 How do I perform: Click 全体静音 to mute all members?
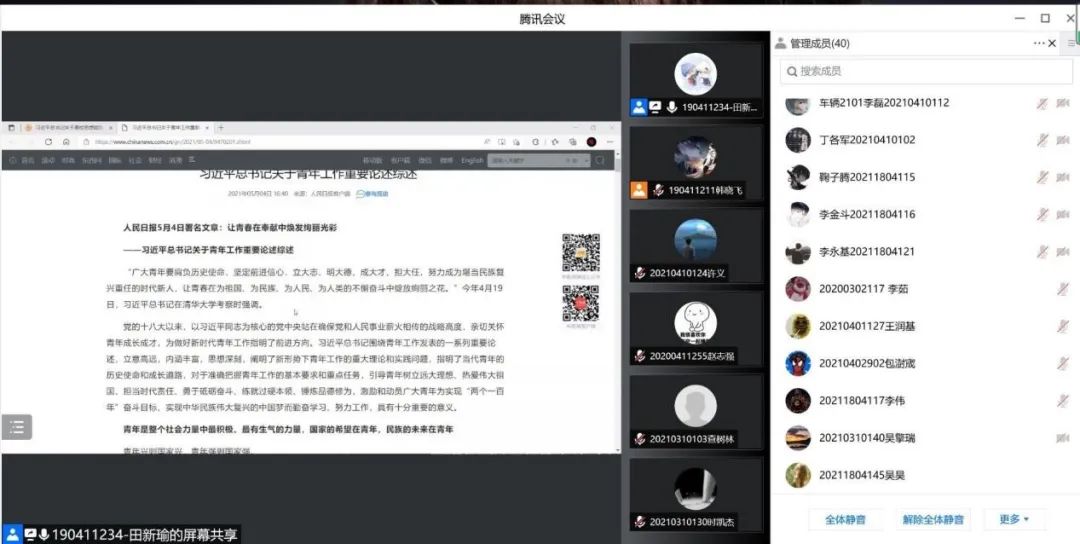tap(845, 519)
